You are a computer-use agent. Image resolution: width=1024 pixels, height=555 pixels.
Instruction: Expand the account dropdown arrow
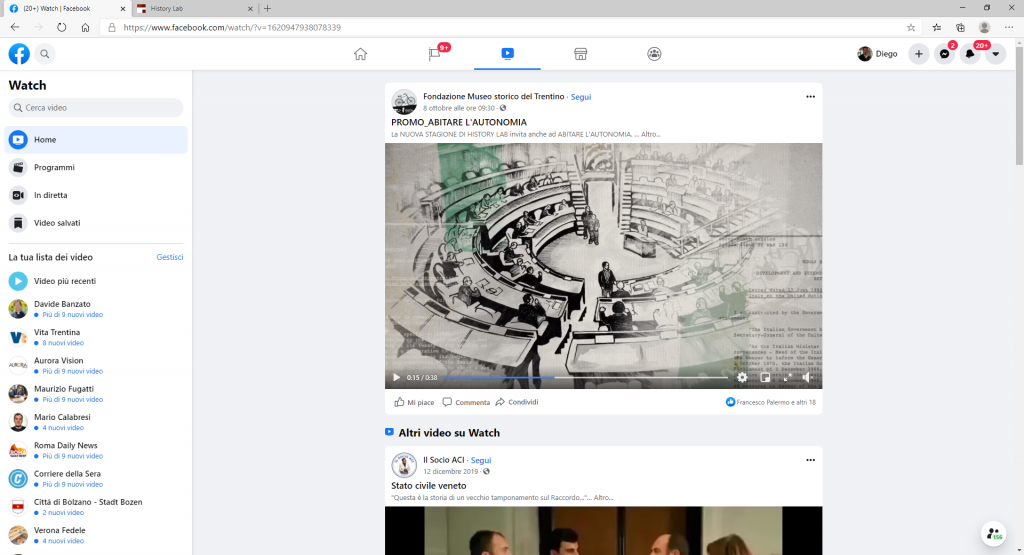995,54
